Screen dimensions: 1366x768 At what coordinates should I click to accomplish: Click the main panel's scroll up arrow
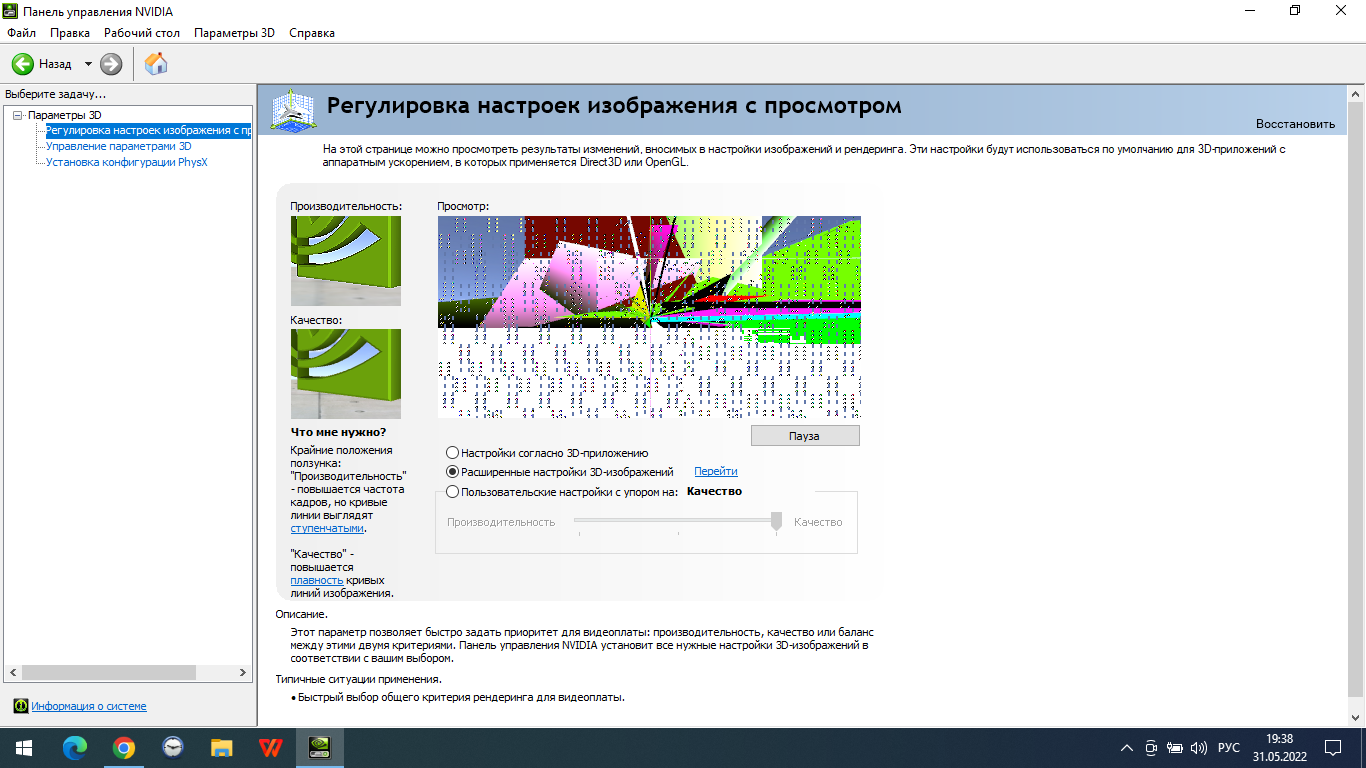tap(1355, 93)
